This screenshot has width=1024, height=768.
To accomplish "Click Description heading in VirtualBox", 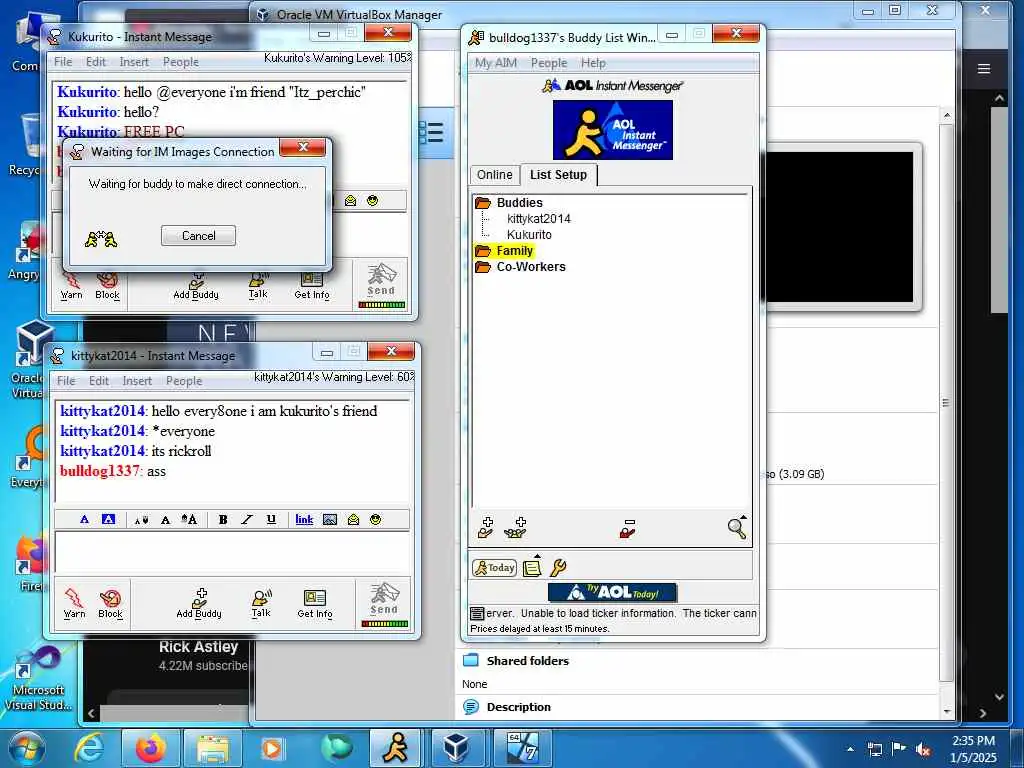I will (519, 707).
